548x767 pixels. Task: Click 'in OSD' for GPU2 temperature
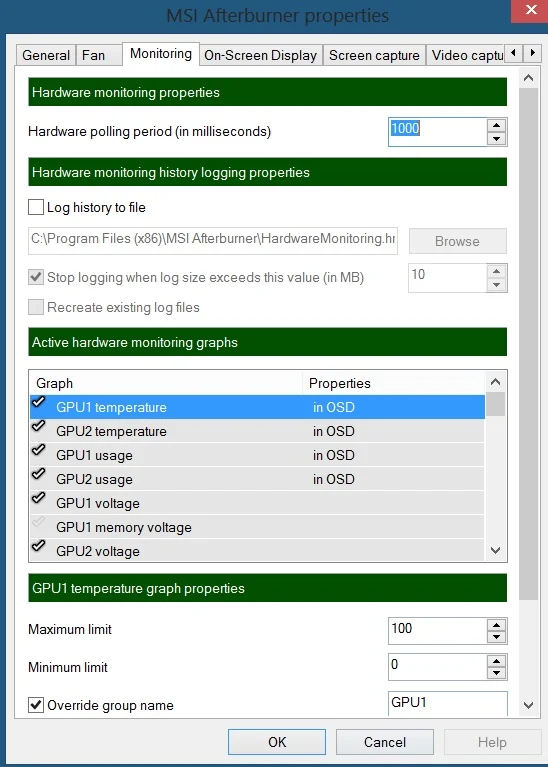pos(334,431)
